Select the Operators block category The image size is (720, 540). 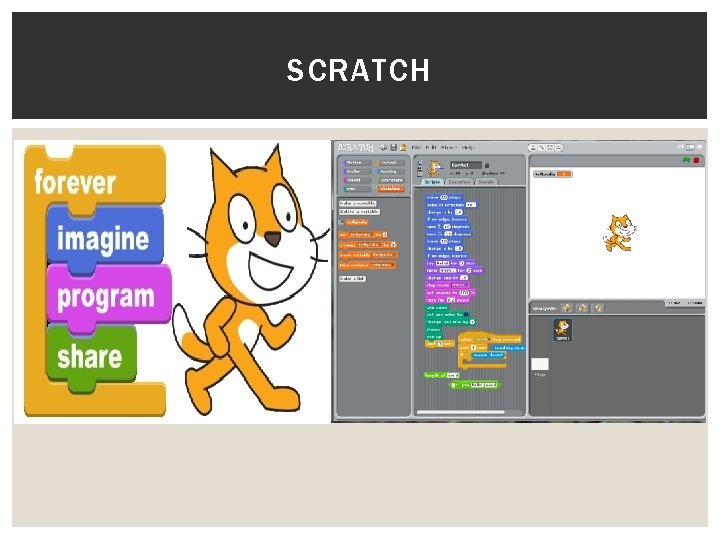tap(390, 180)
